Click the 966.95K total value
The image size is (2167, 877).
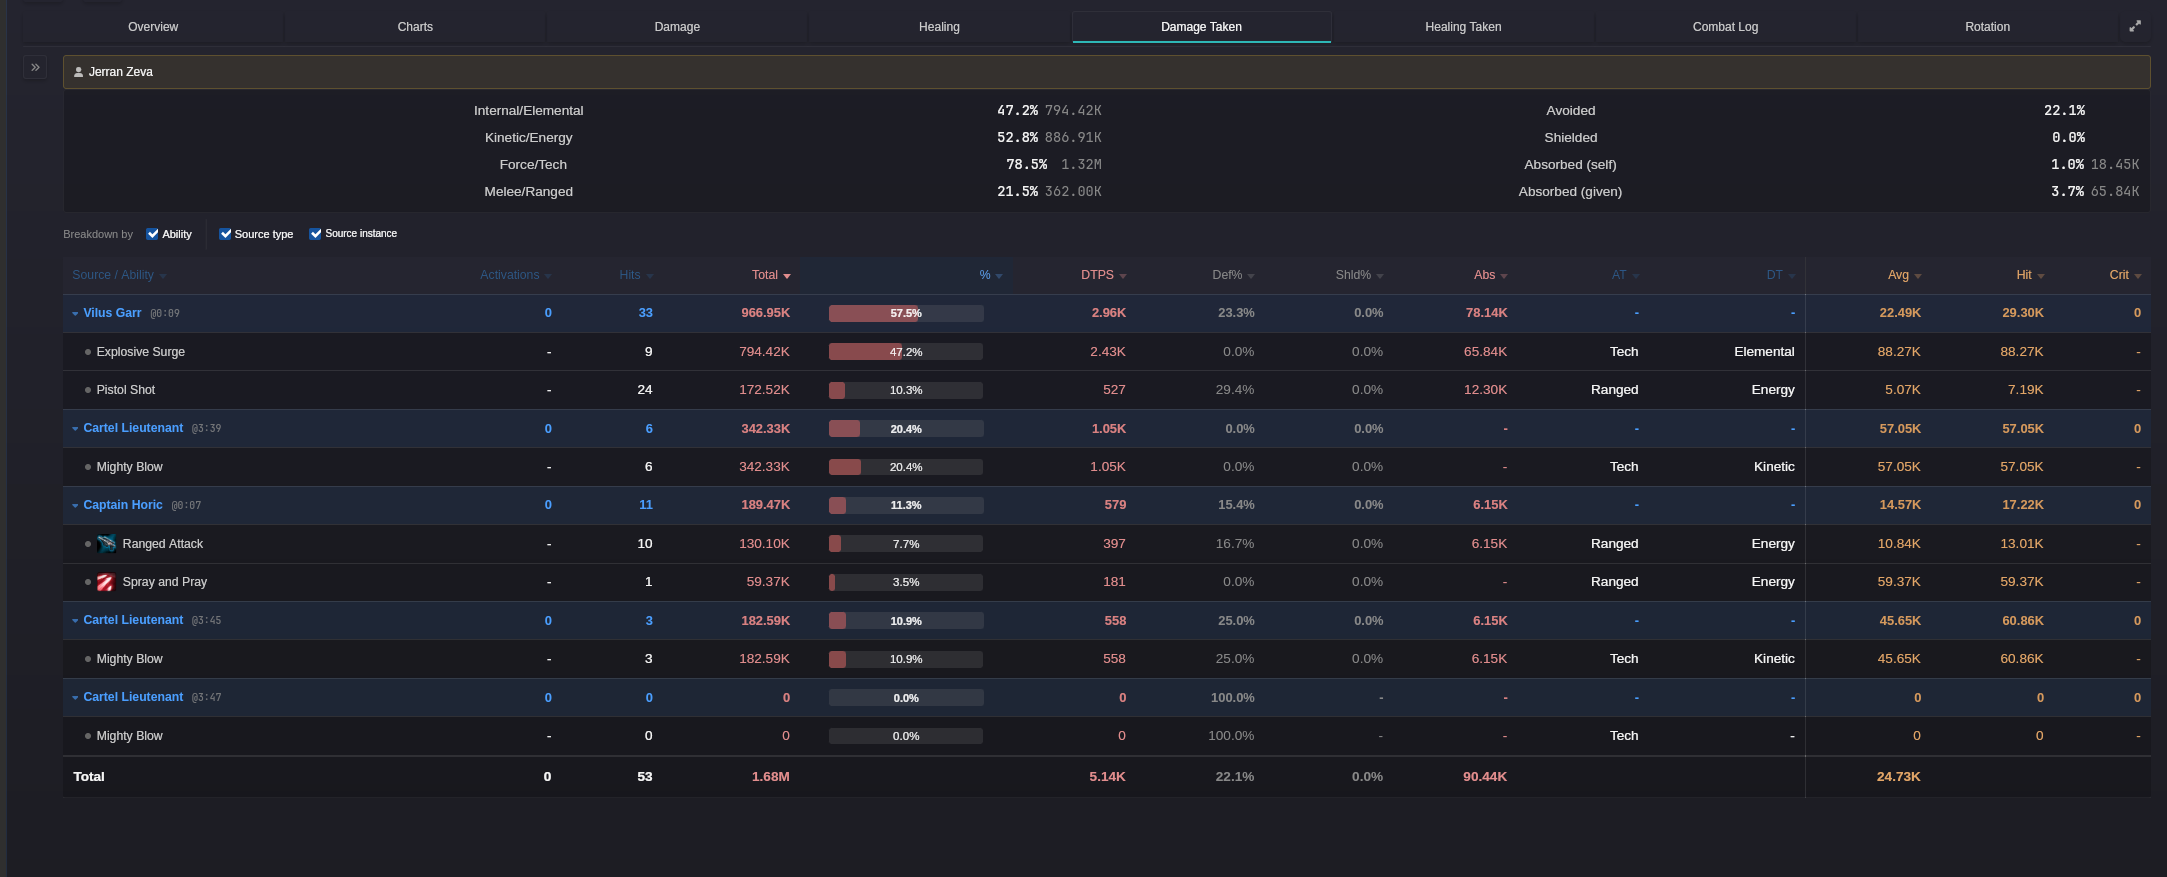click(765, 313)
